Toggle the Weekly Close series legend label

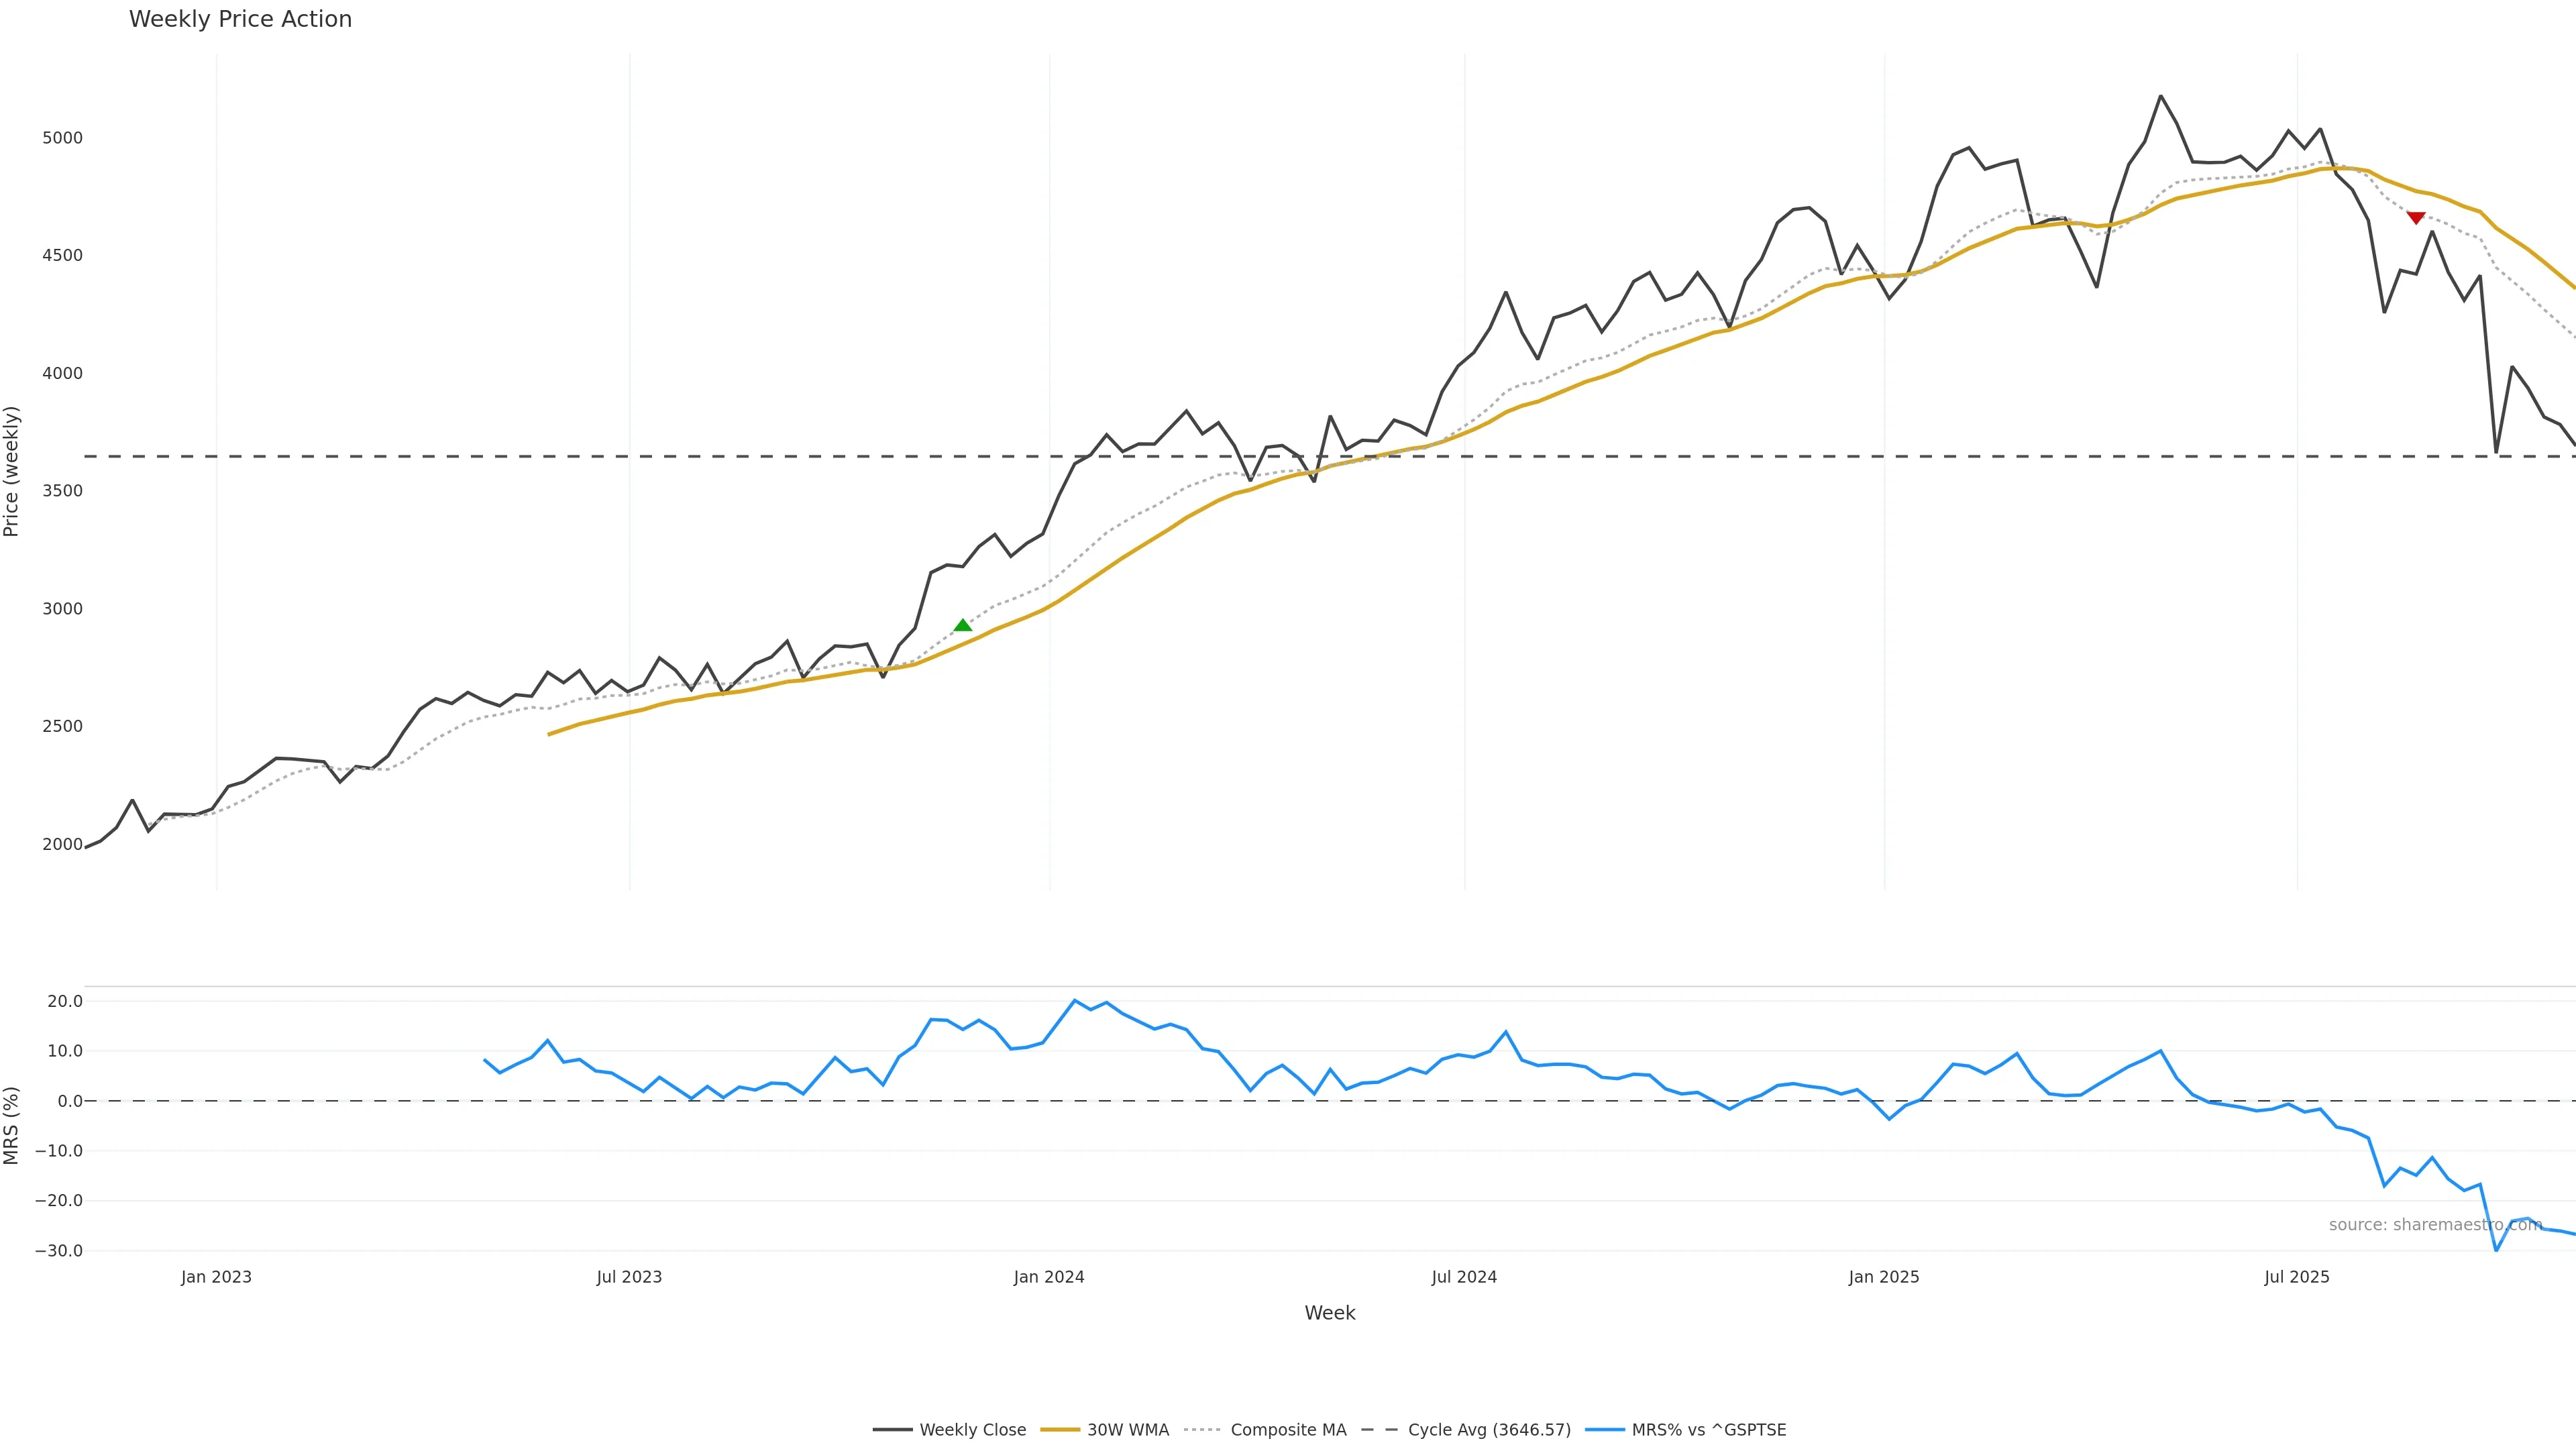point(972,1430)
